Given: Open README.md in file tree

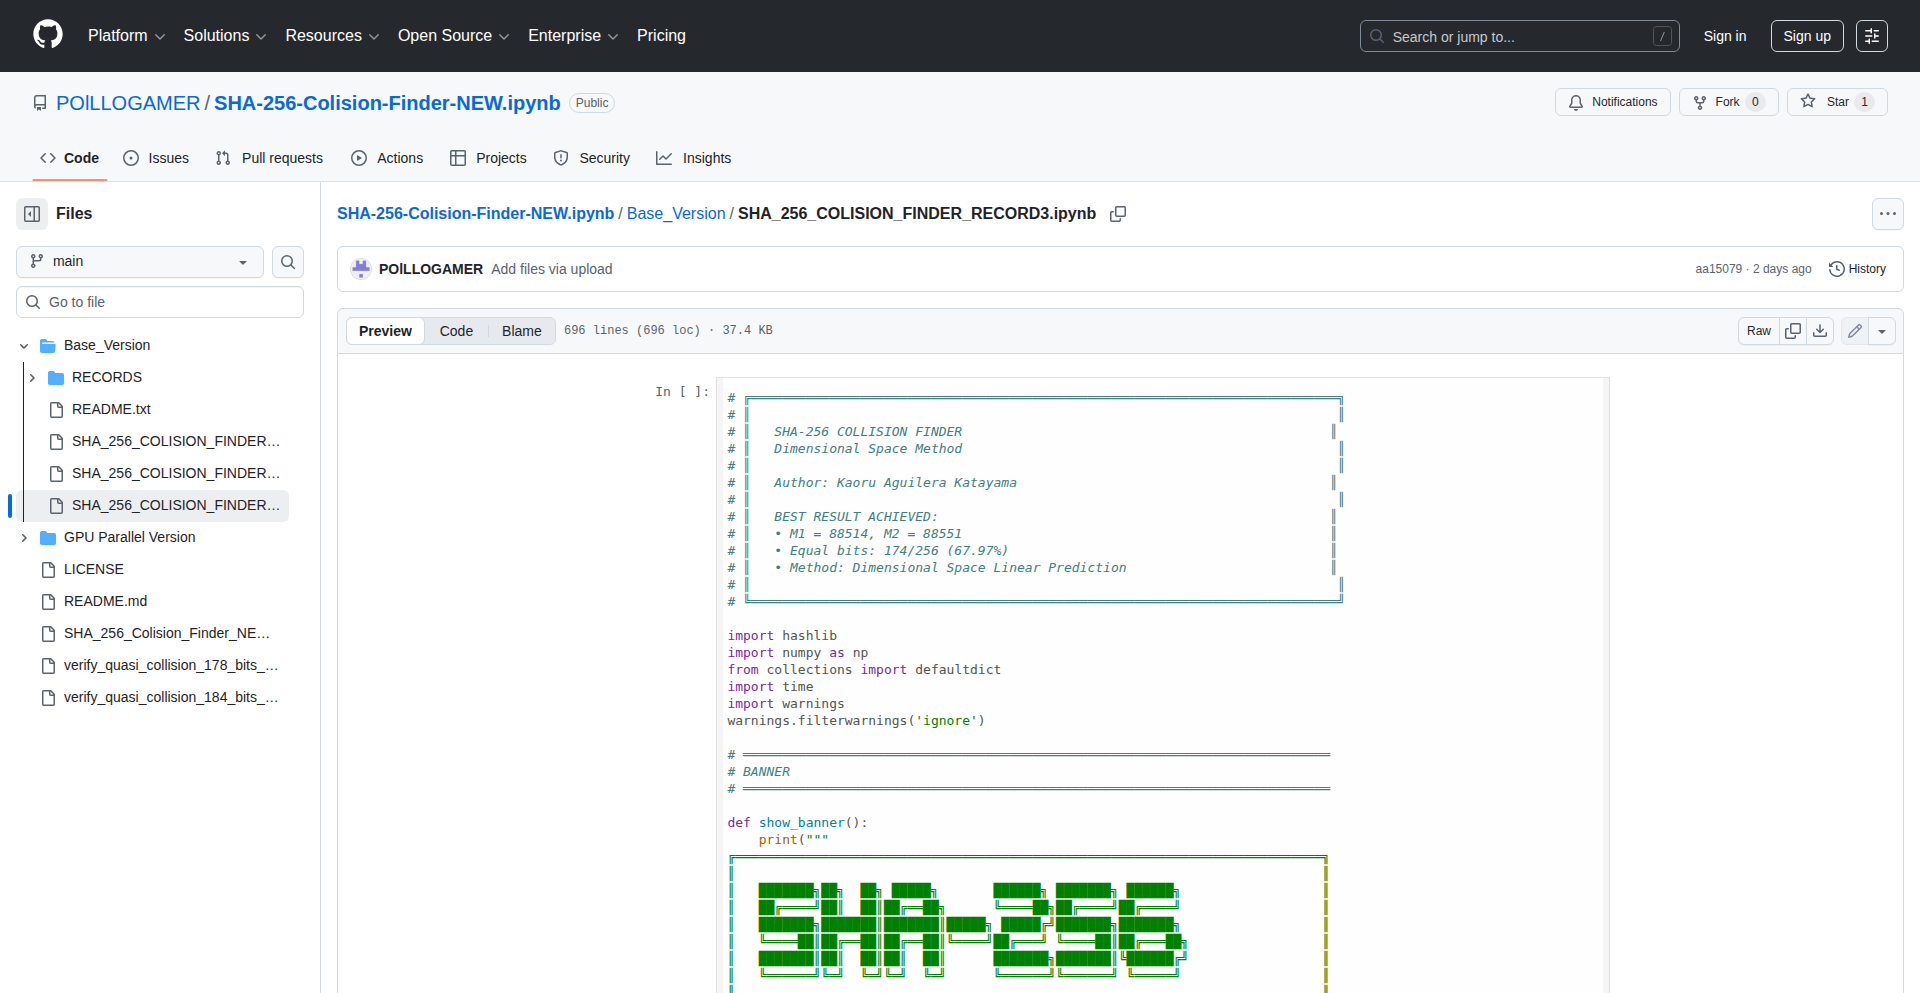Looking at the screenshot, I should coord(105,601).
